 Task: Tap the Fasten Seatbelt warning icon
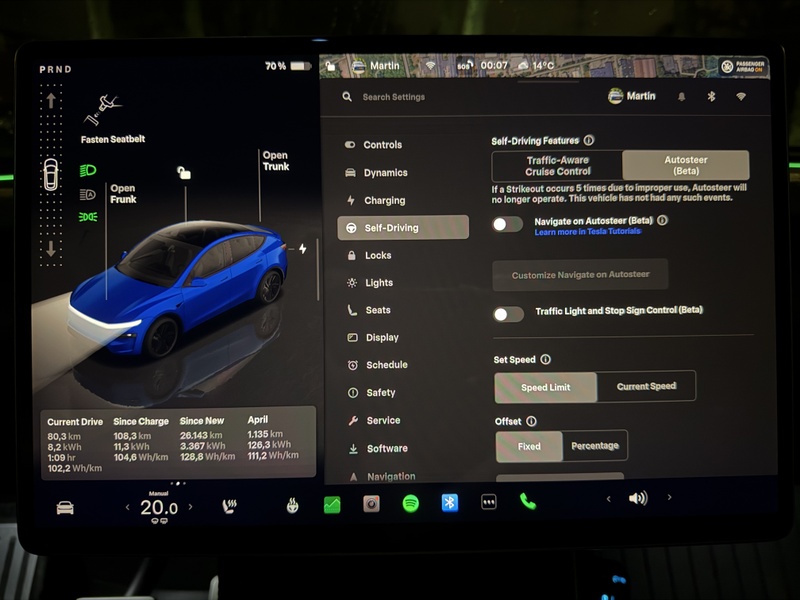click(103, 110)
